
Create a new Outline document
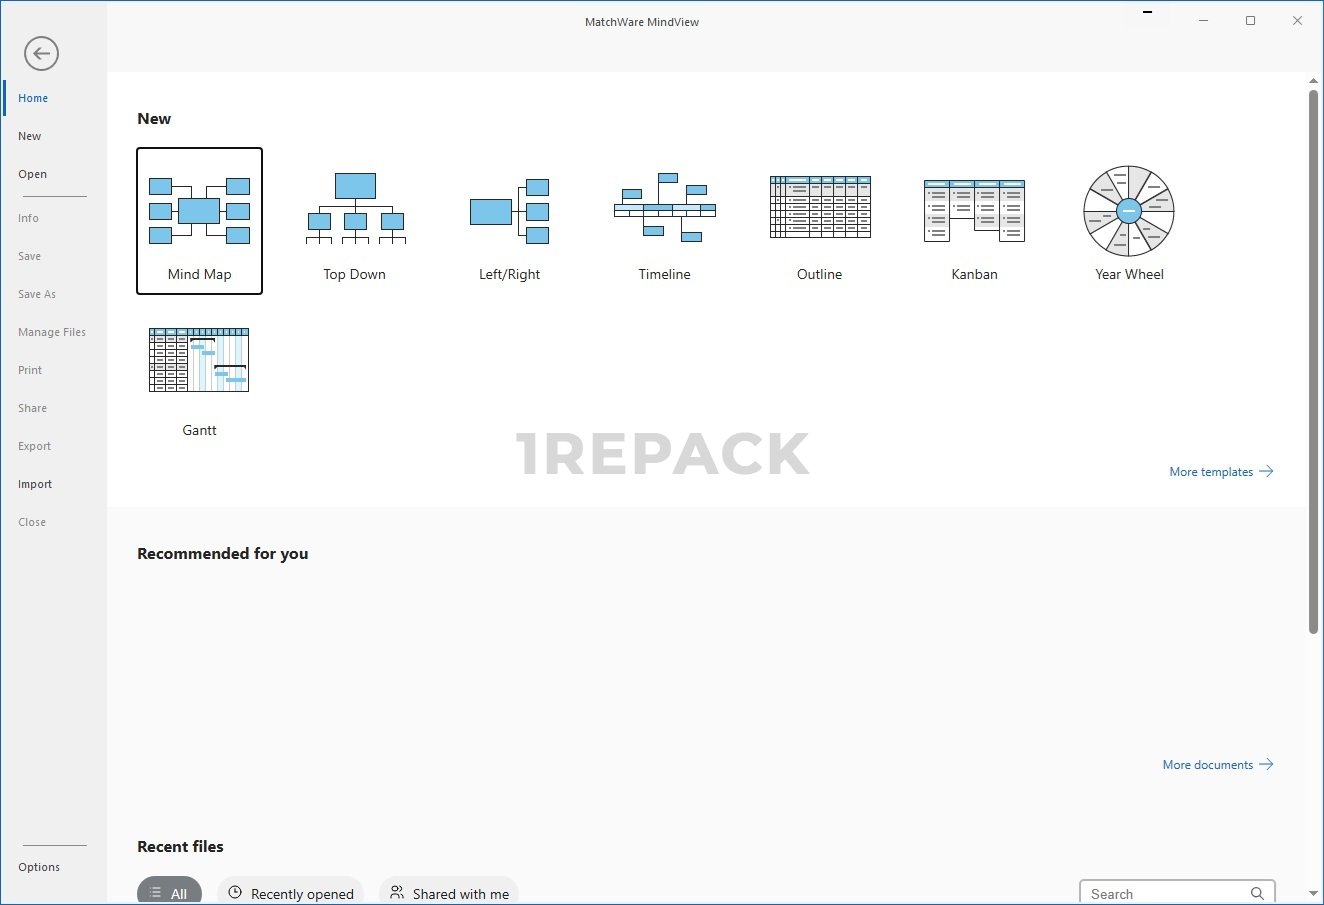820,208
